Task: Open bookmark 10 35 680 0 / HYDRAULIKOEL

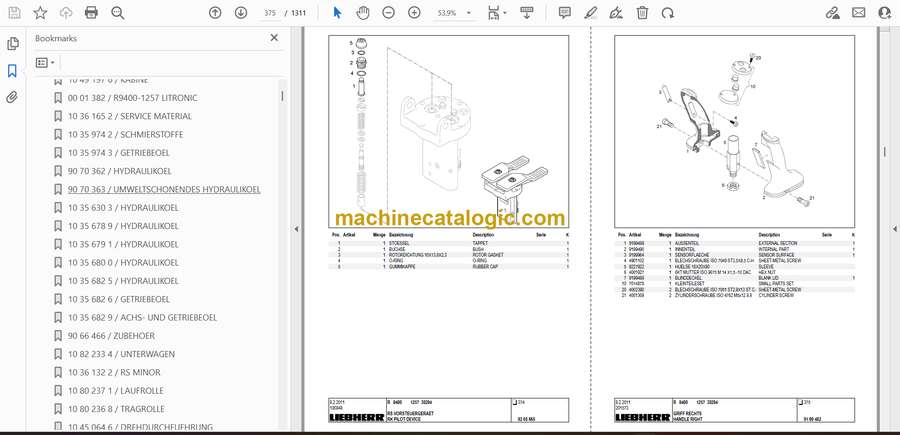Action: [x=123, y=263]
